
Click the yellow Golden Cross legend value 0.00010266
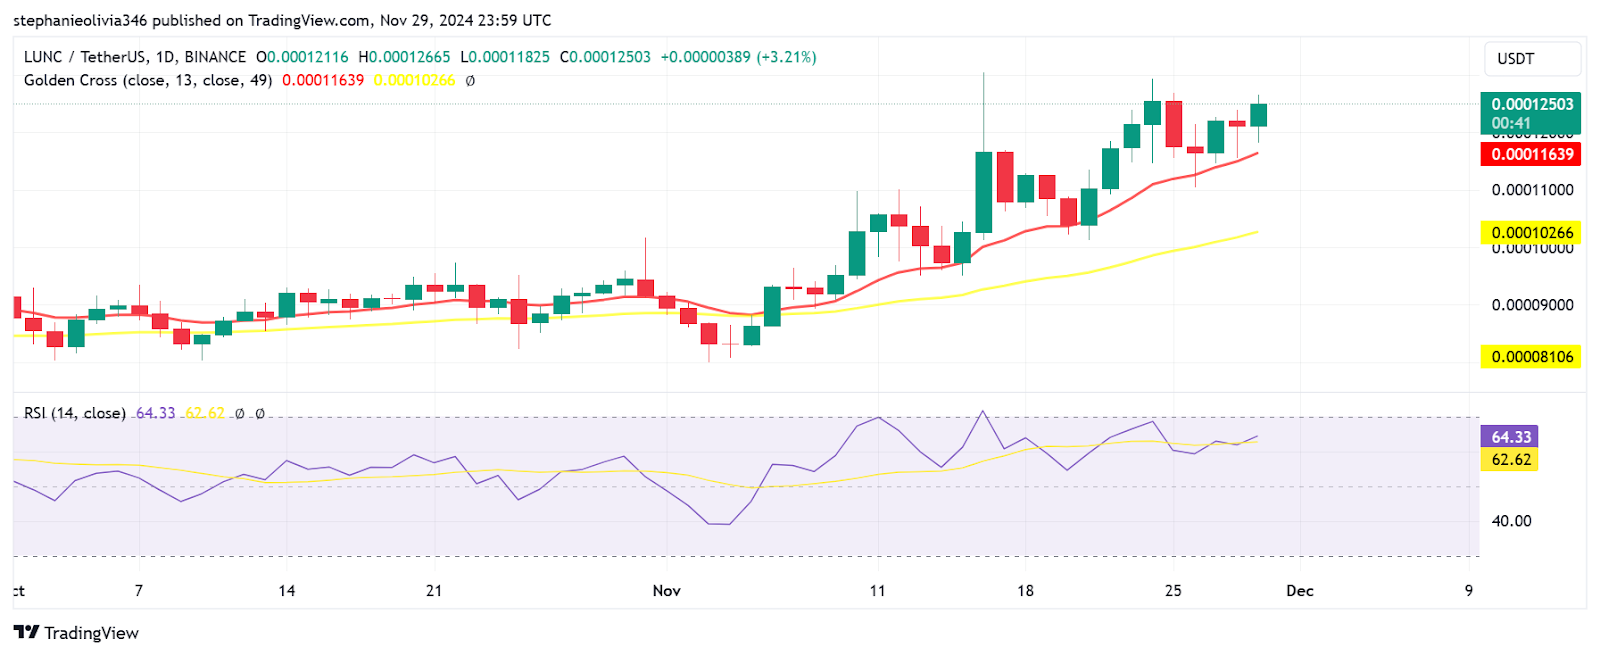coord(414,80)
